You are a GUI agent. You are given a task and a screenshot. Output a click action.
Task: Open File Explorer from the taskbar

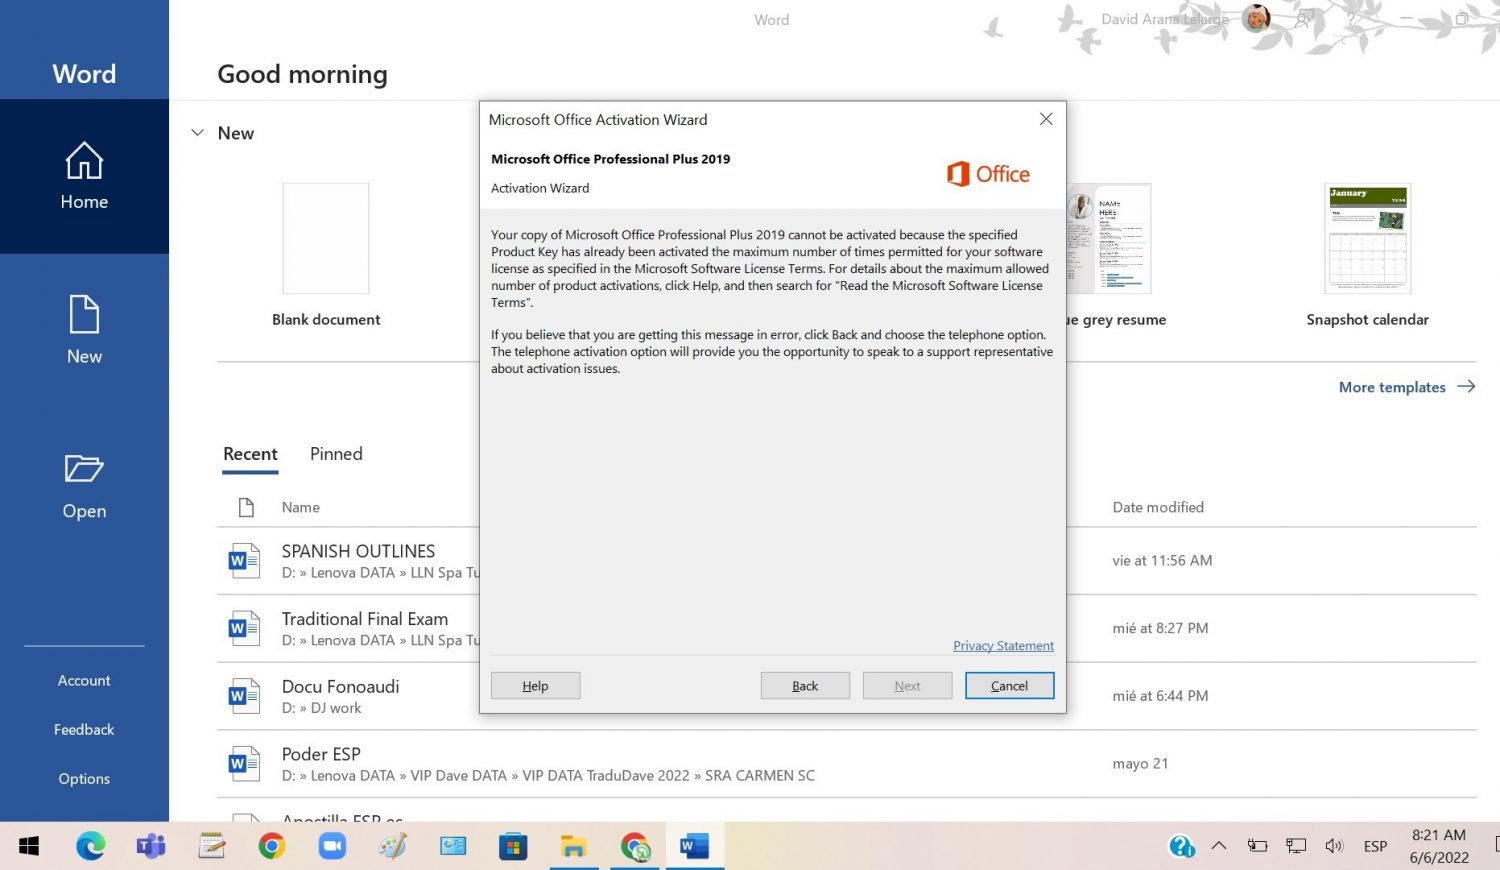point(573,846)
